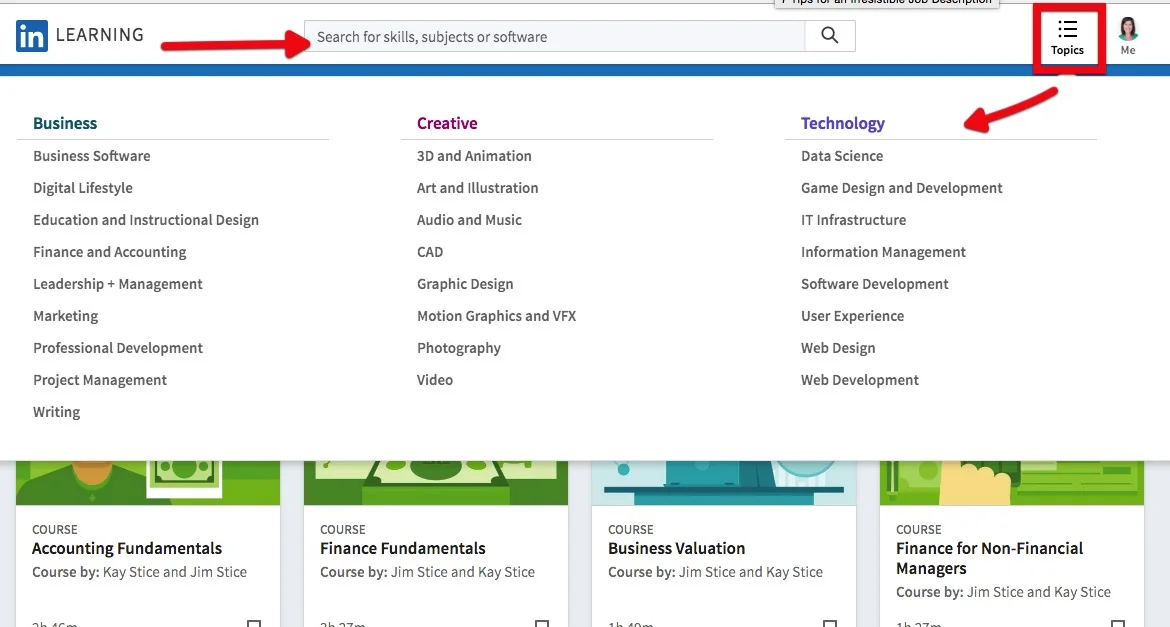Click the Finance Fundamentals course thumbnail
1170x627 pixels.
coord(436,483)
